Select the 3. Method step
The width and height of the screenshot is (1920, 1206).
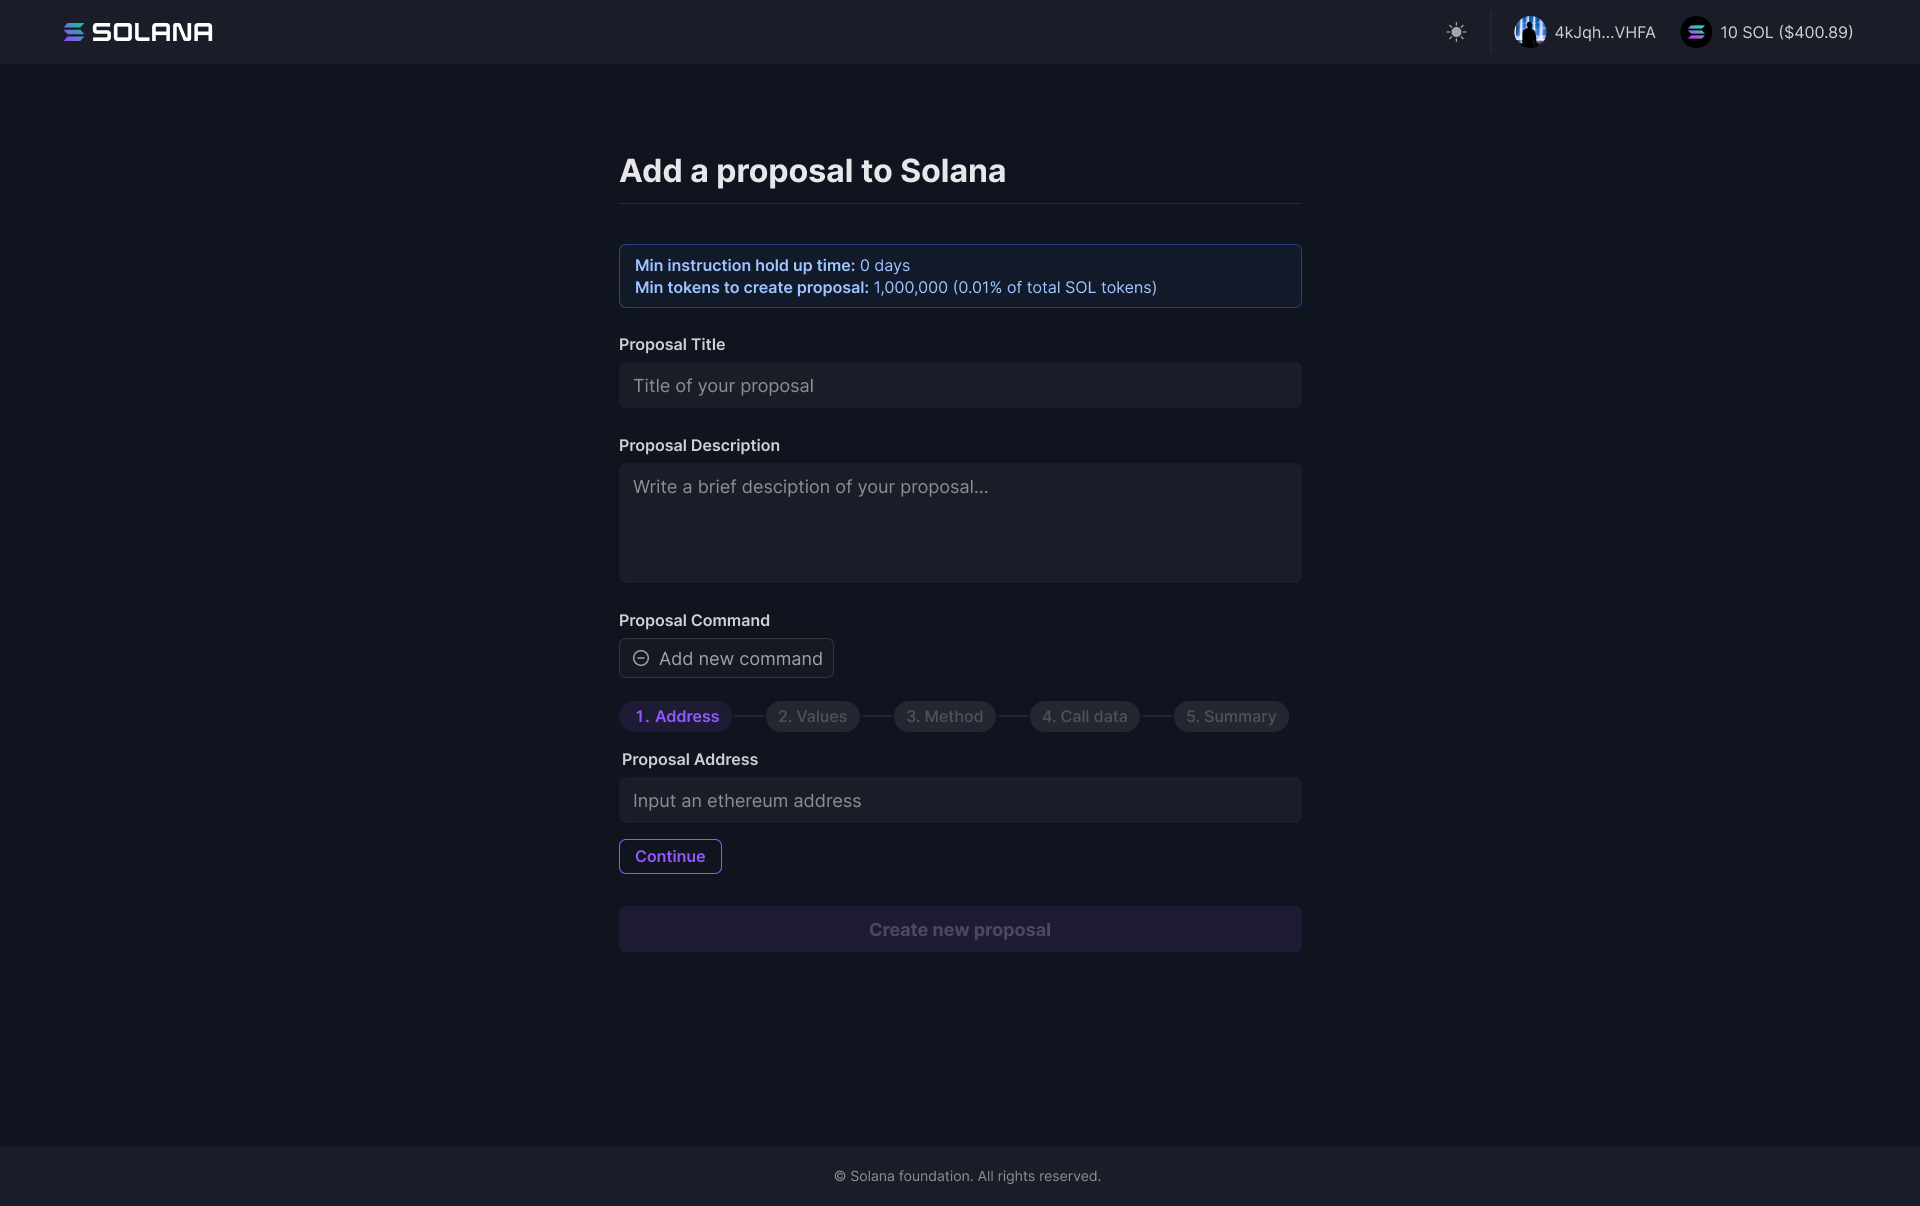[944, 716]
